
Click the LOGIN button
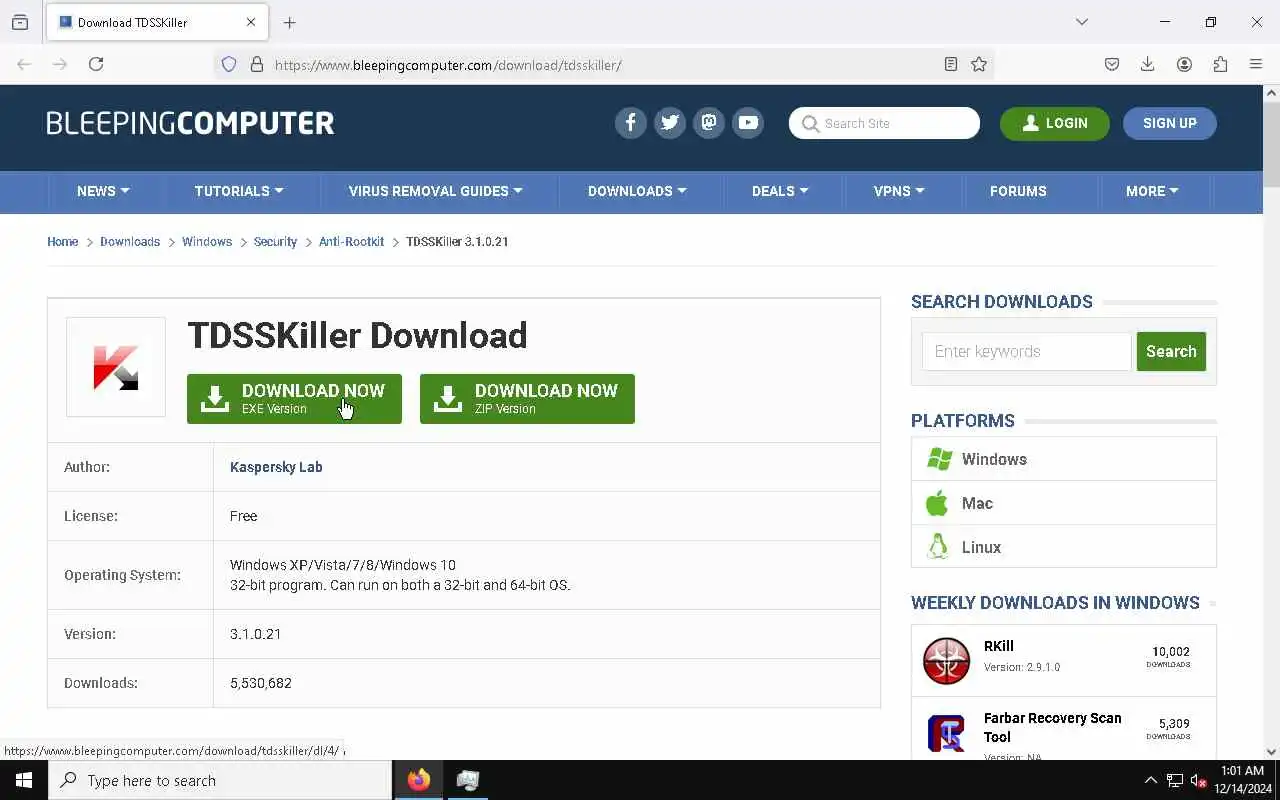[x=1054, y=123]
